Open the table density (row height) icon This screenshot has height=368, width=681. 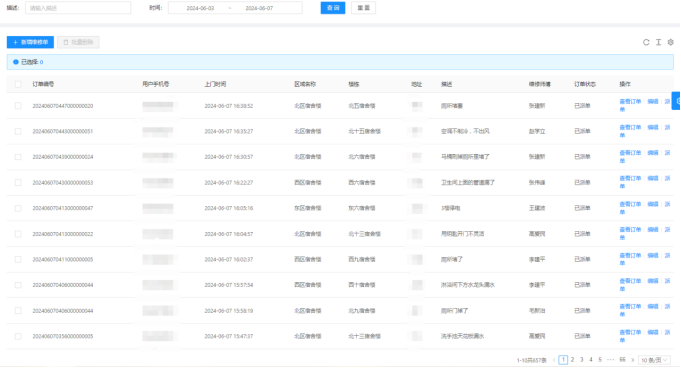(658, 42)
